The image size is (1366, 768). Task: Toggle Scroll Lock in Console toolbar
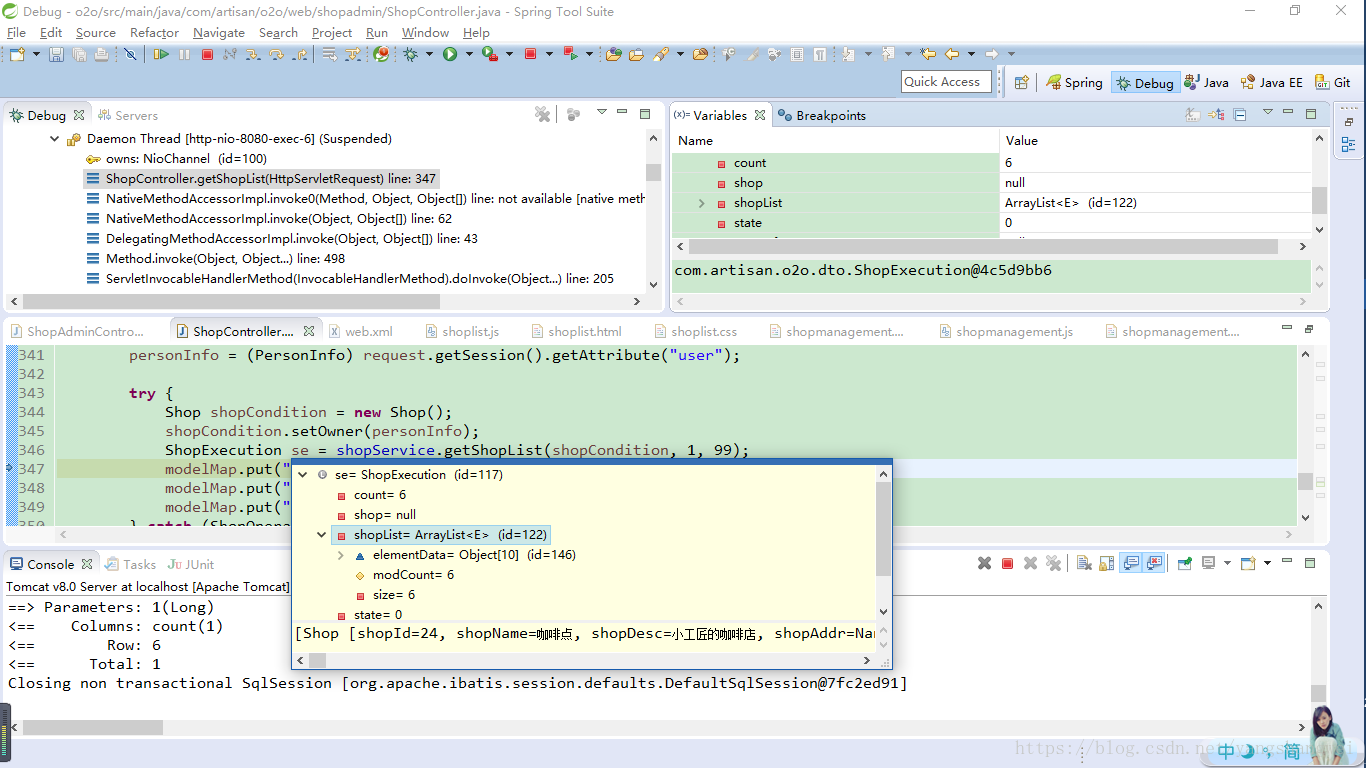click(1107, 564)
